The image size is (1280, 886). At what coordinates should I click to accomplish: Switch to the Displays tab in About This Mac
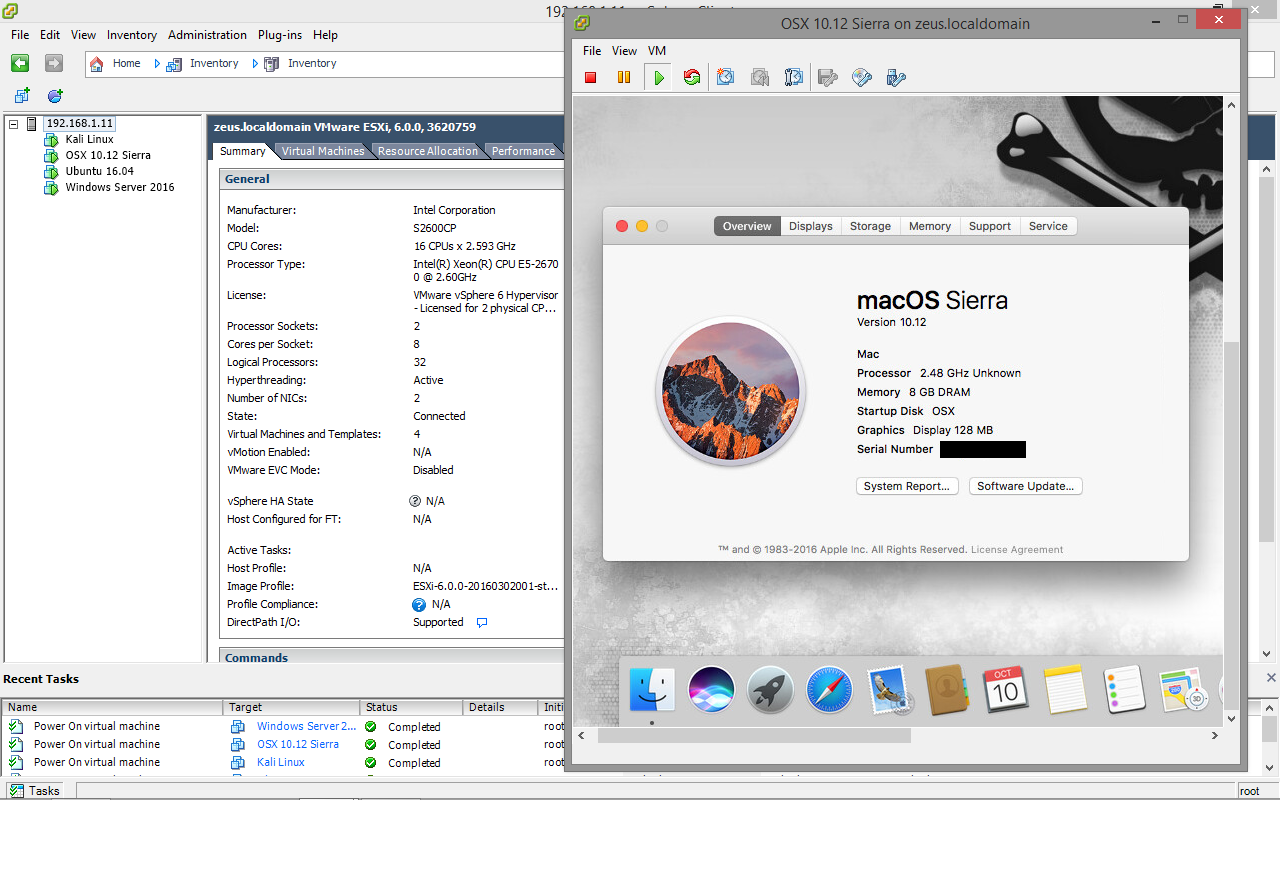810,226
